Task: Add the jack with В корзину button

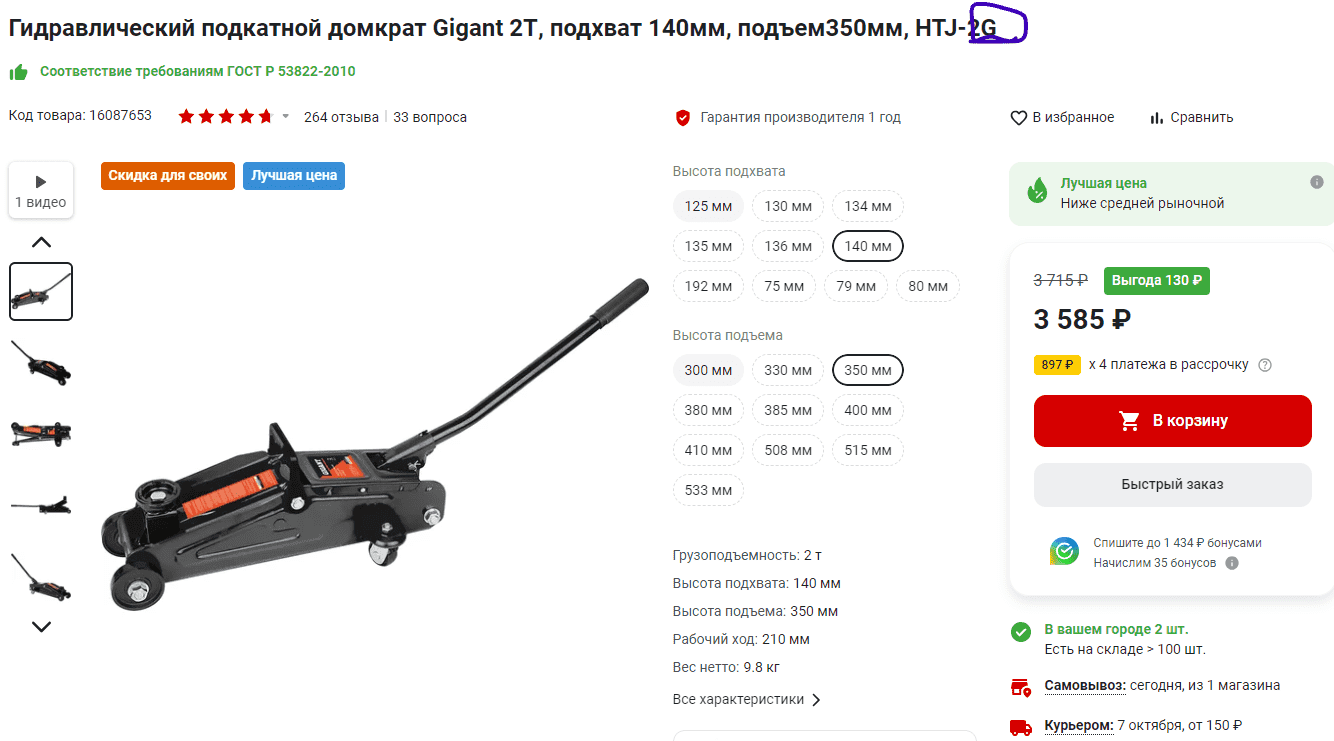Action: (x=1172, y=421)
